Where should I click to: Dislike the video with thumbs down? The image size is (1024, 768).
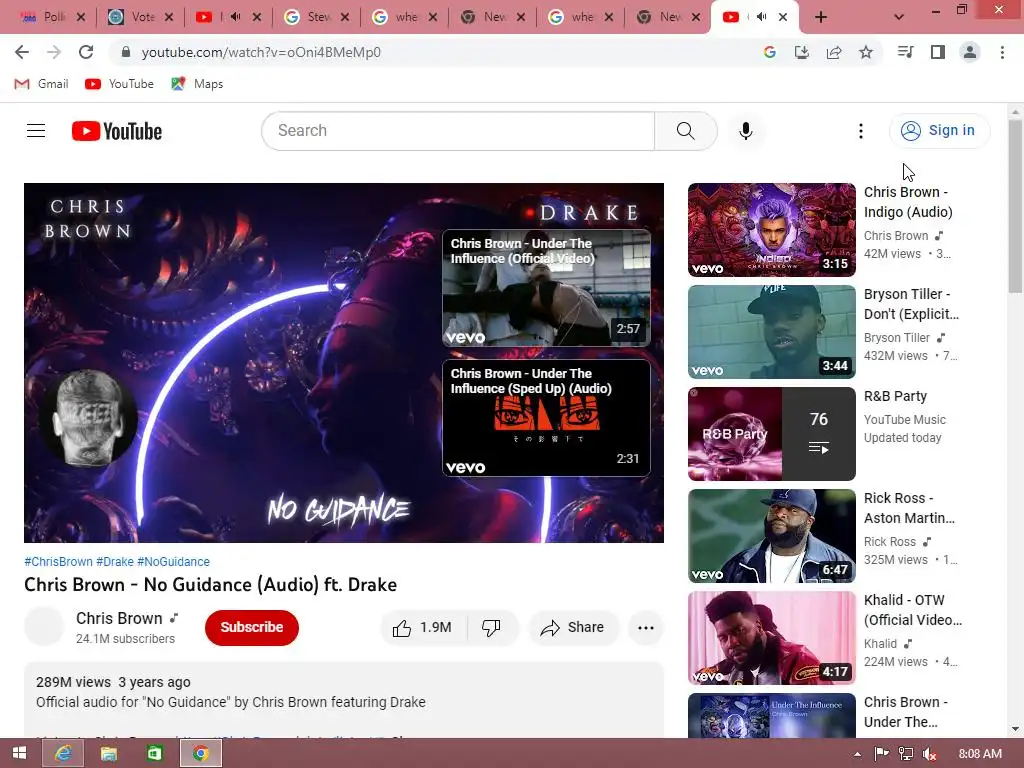491,628
